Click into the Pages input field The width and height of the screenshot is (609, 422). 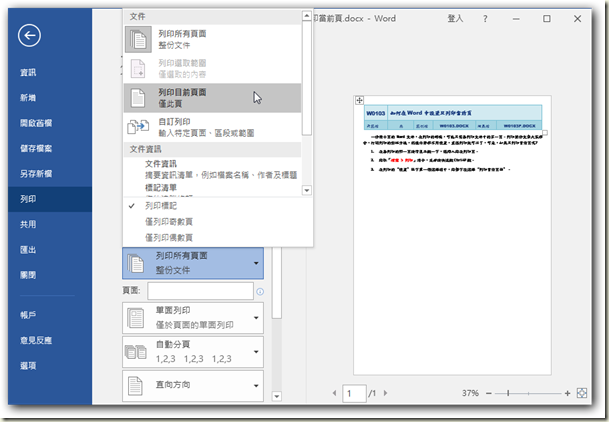(x=200, y=291)
